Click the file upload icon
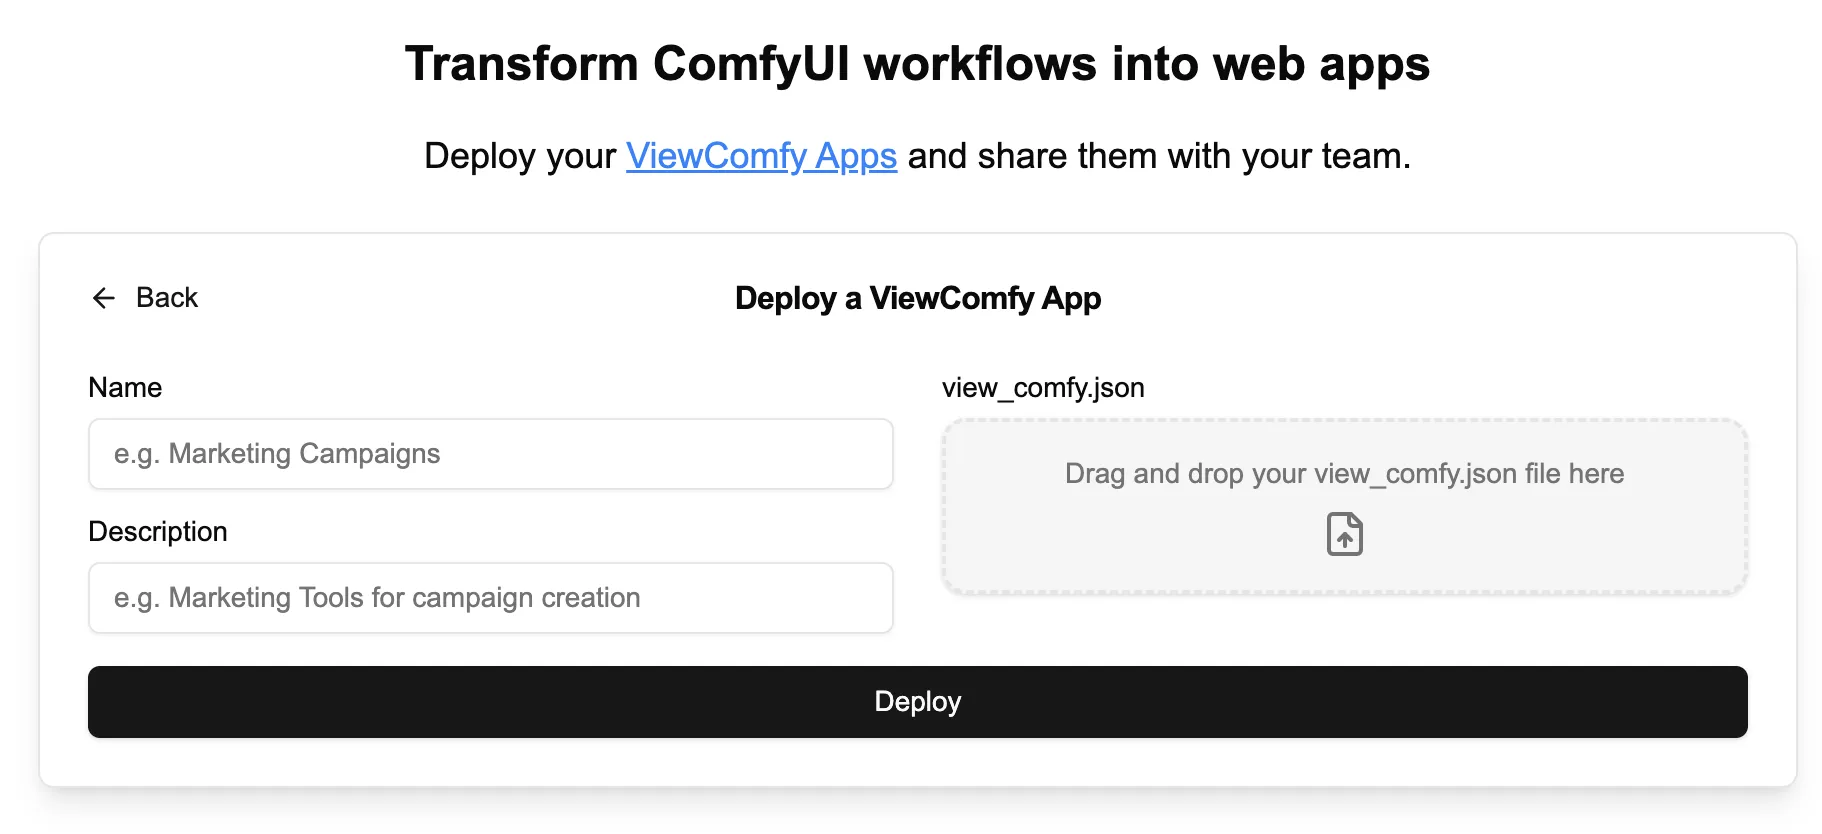 pos(1345,534)
